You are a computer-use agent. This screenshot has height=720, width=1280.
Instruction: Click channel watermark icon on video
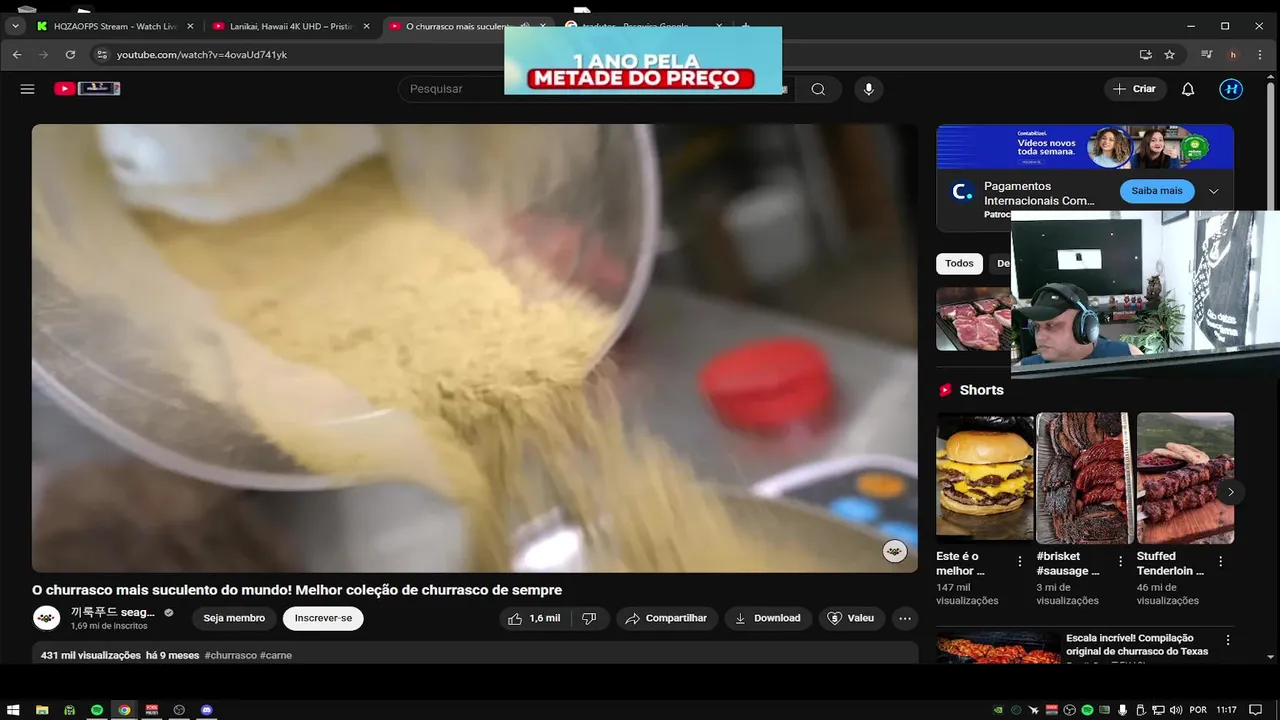894,551
